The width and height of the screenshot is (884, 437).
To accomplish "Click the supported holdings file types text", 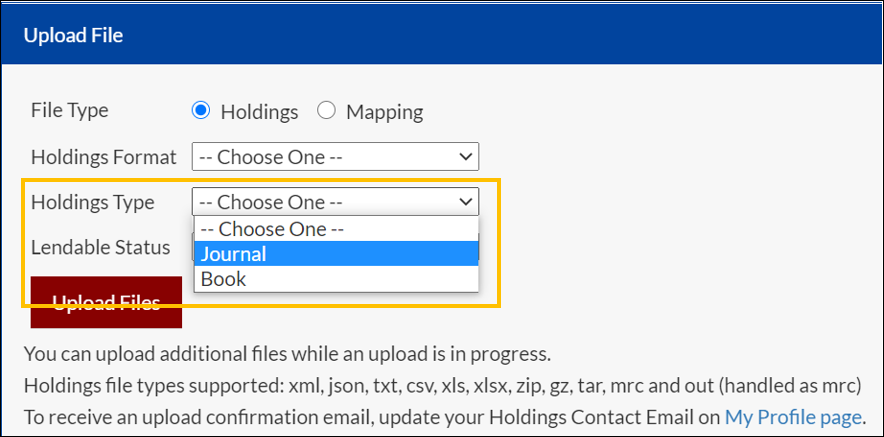I will pyautogui.click(x=443, y=386).
